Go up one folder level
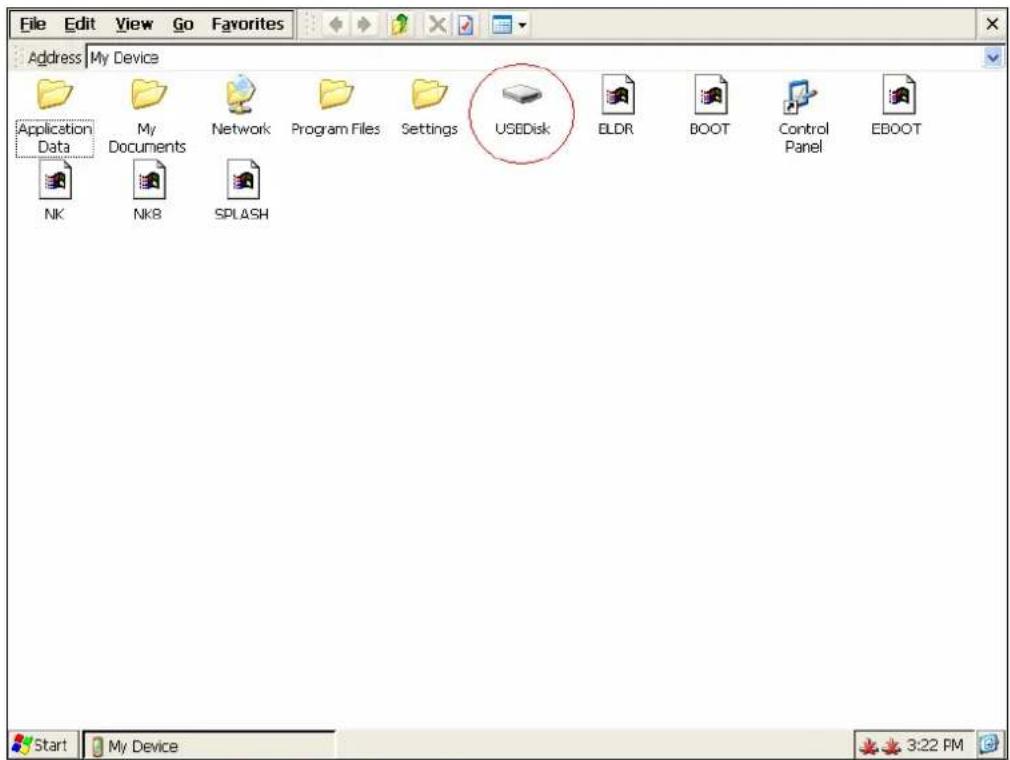This screenshot has height=760, width=1010. click(x=400, y=24)
